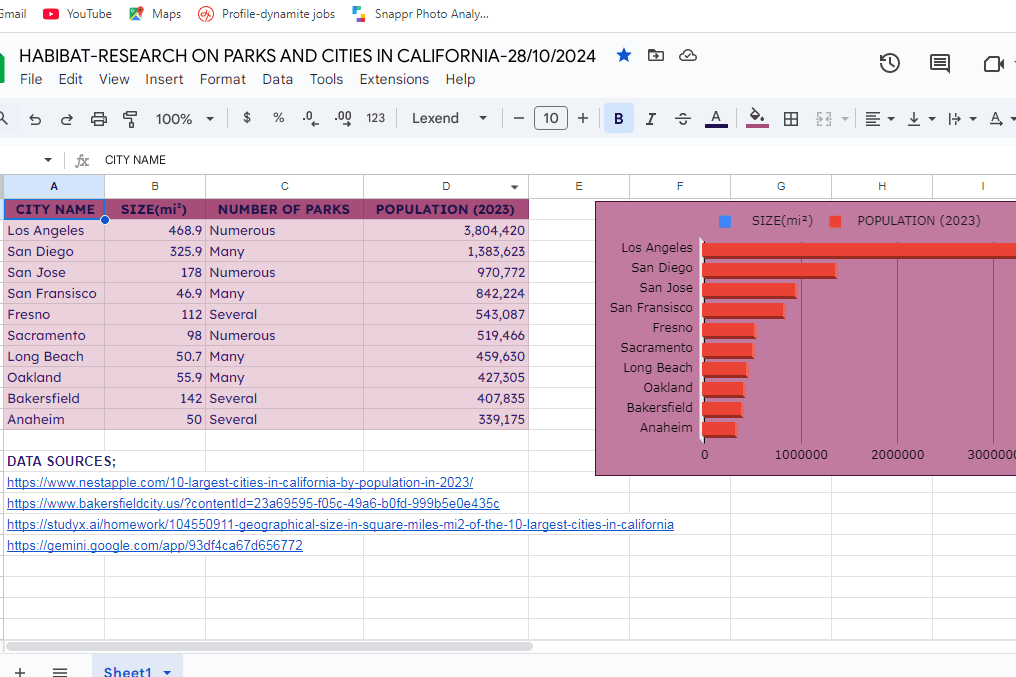The width and height of the screenshot is (1016, 677).
Task: Open the fill color picker
Action: 757,119
